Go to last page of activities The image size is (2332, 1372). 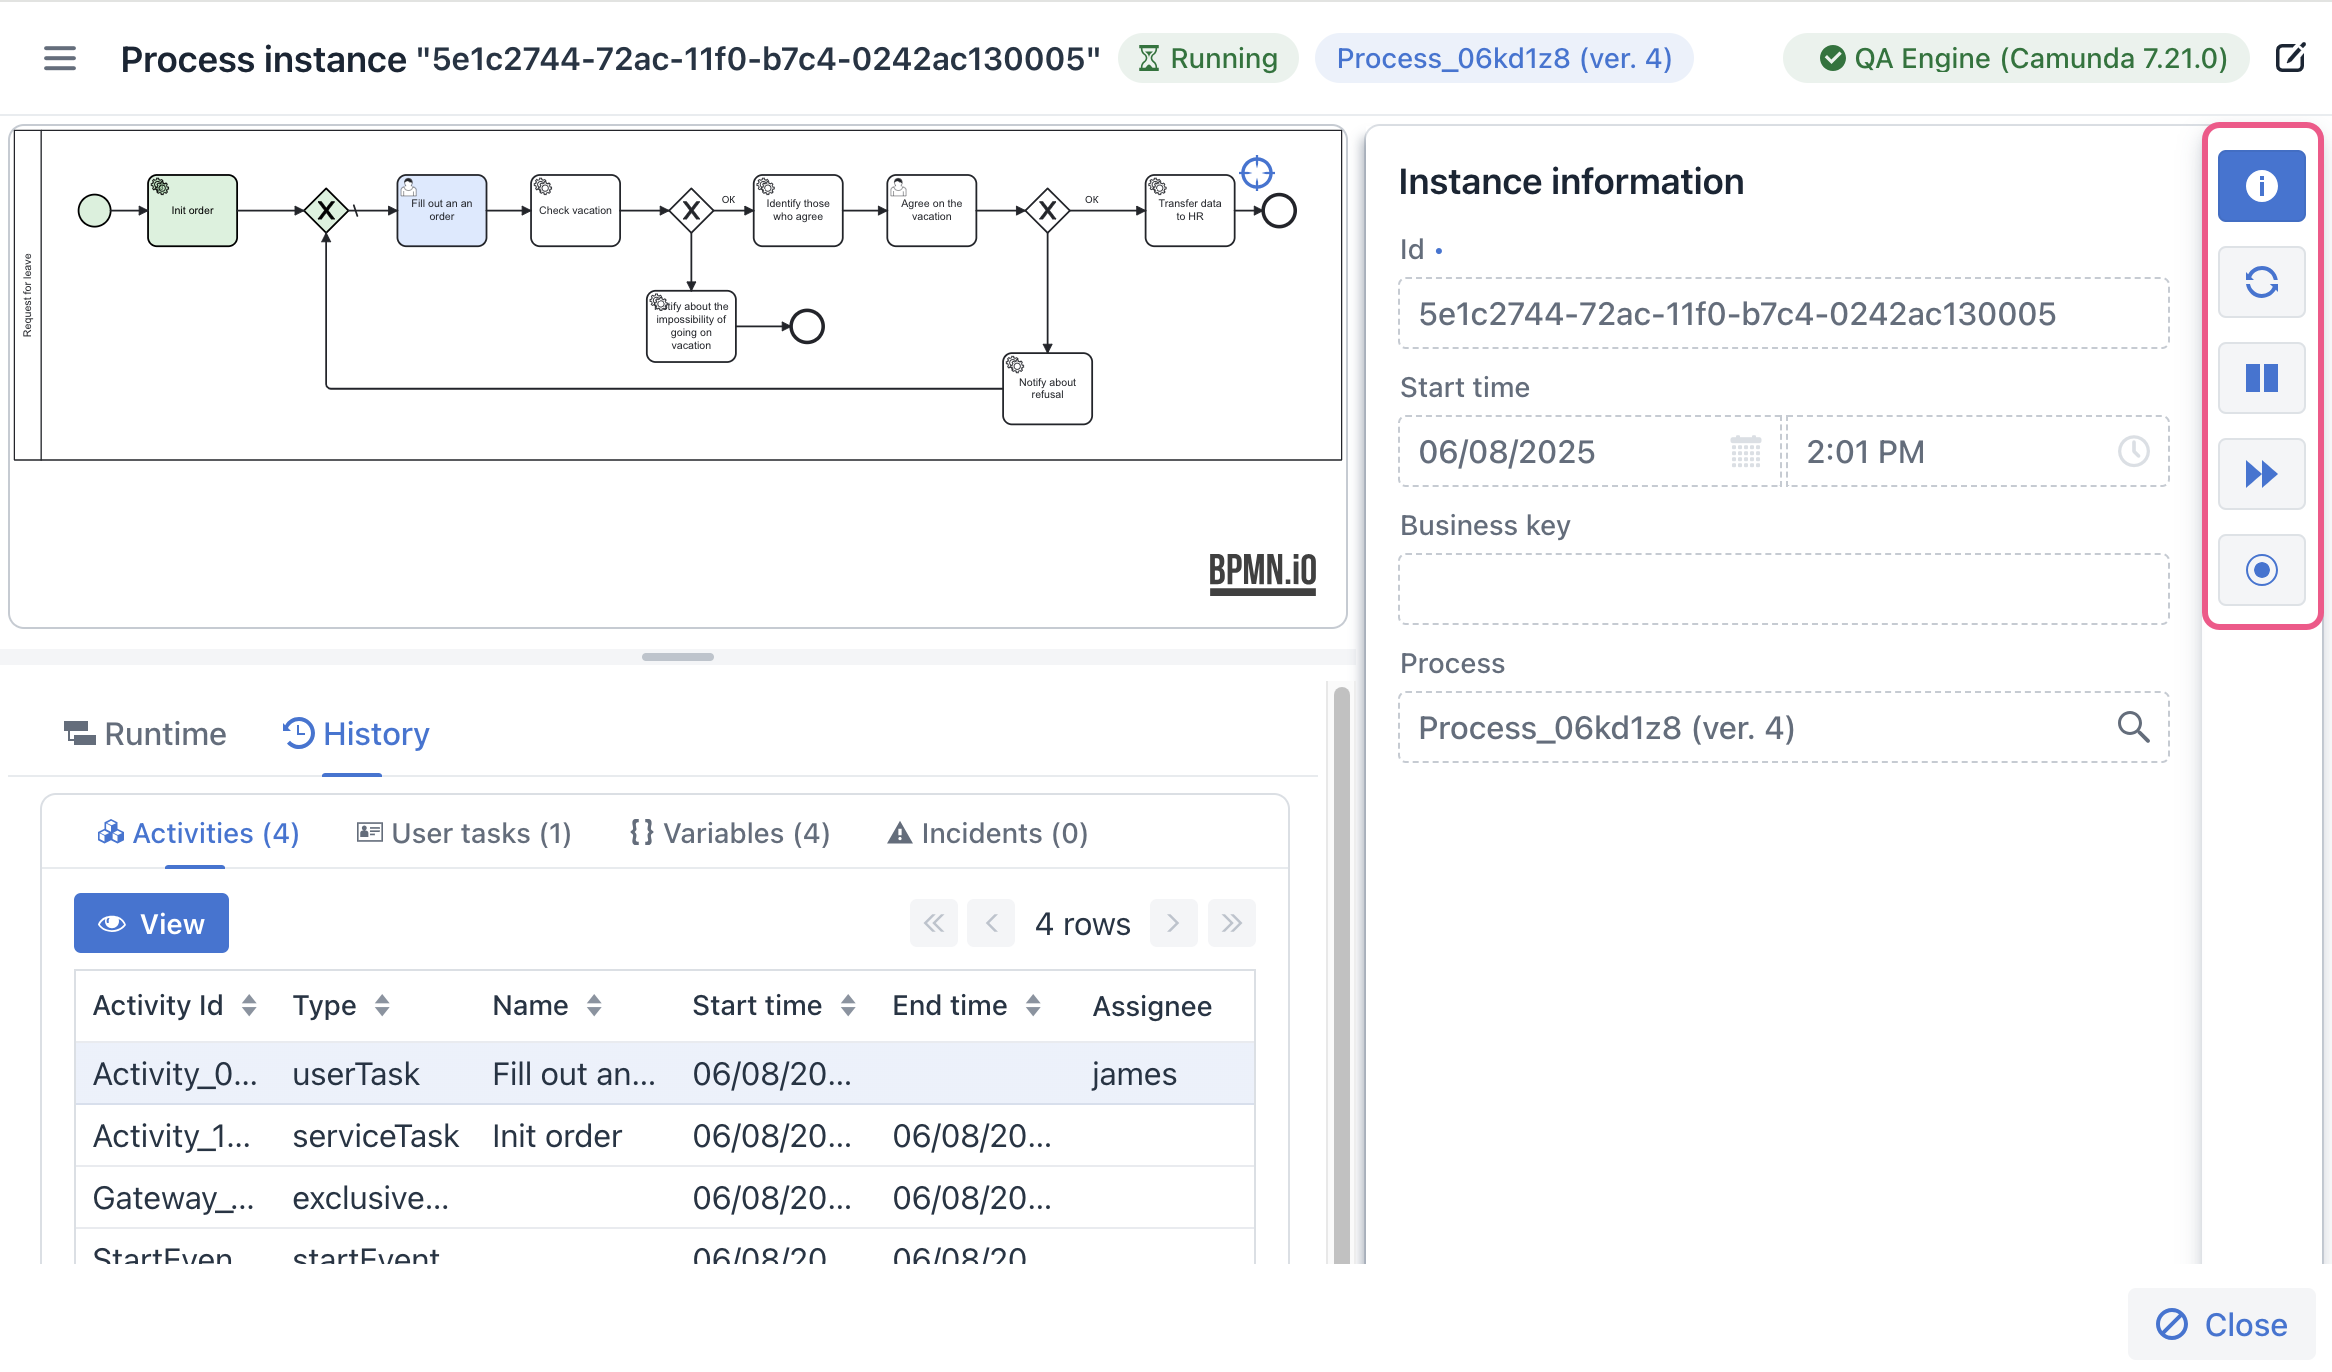point(1231,923)
